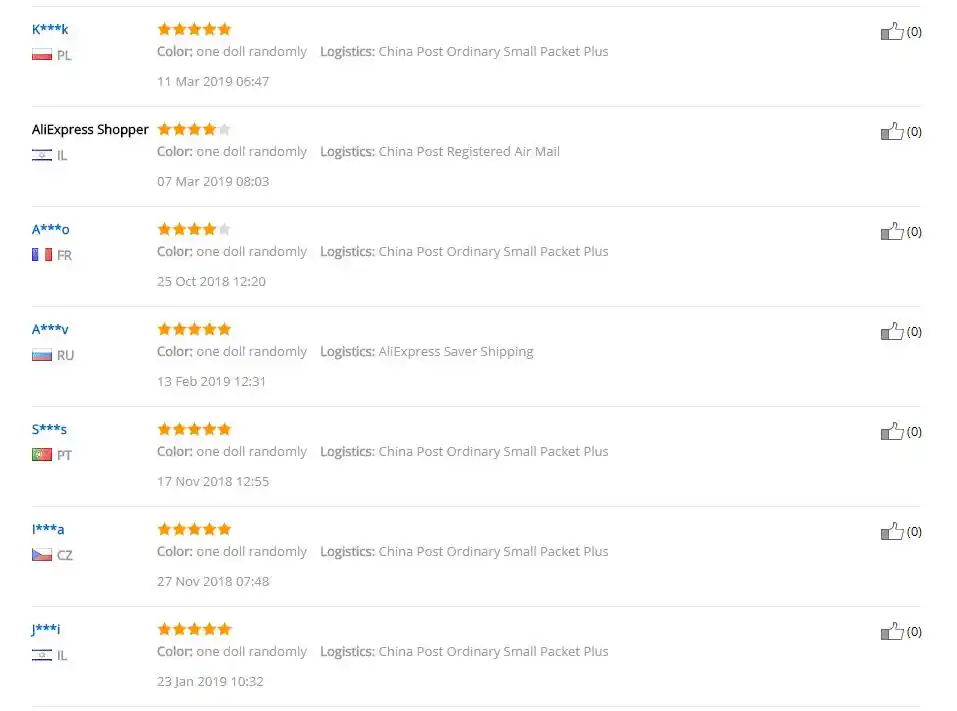Open reviewer K***k's profile
Screen dimensions: 957x711
click(50, 29)
